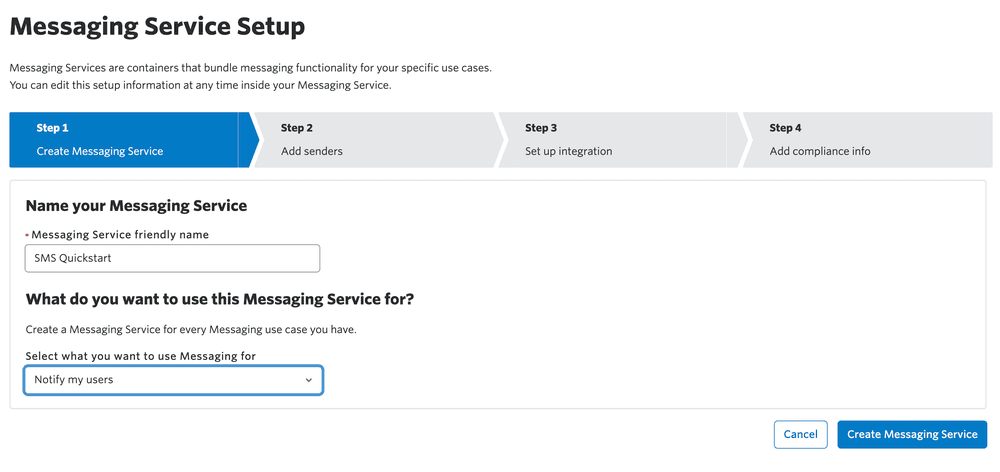Open the 'Notify my users' dropdown

pyautogui.click(x=172, y=380)
